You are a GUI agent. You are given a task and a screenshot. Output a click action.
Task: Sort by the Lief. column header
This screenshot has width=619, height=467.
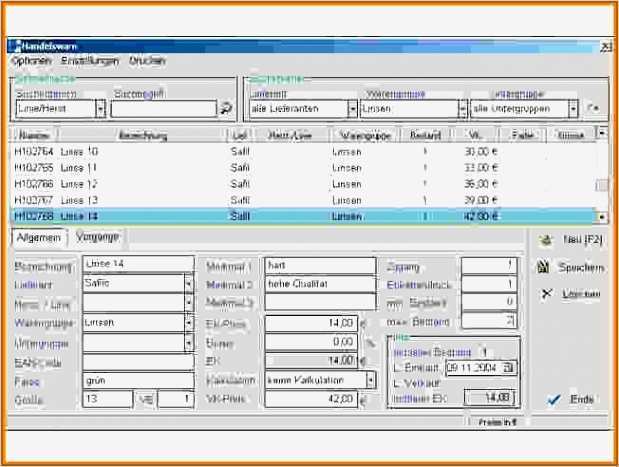240,135
